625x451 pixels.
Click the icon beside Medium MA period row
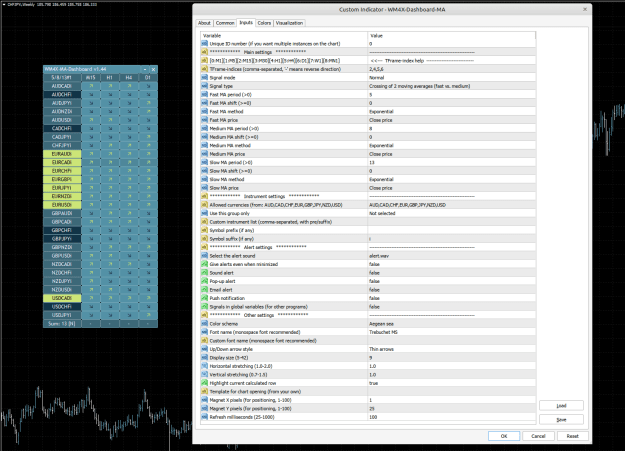(x=204, y=128)
